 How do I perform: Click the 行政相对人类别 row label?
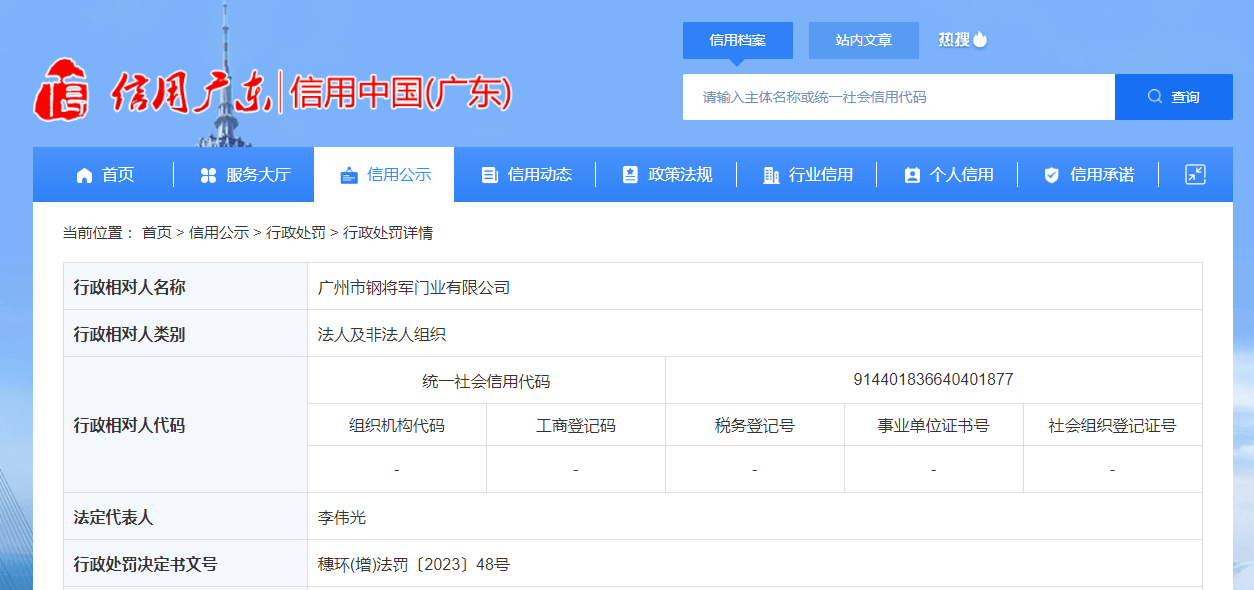(130, 334)
